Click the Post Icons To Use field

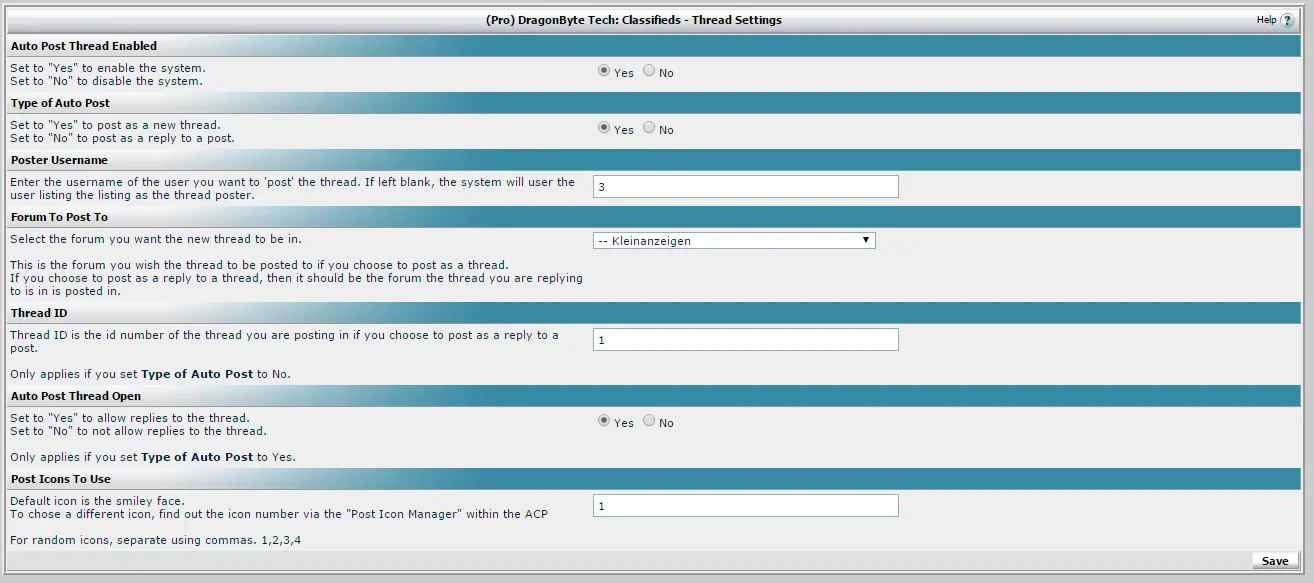coord(746,506)
